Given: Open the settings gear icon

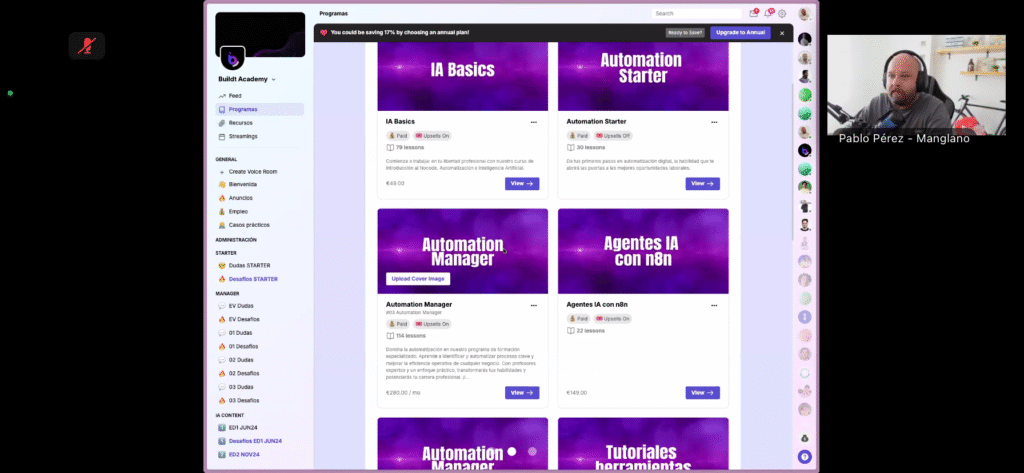Looking at the screenshot, I should click(782, 14).
